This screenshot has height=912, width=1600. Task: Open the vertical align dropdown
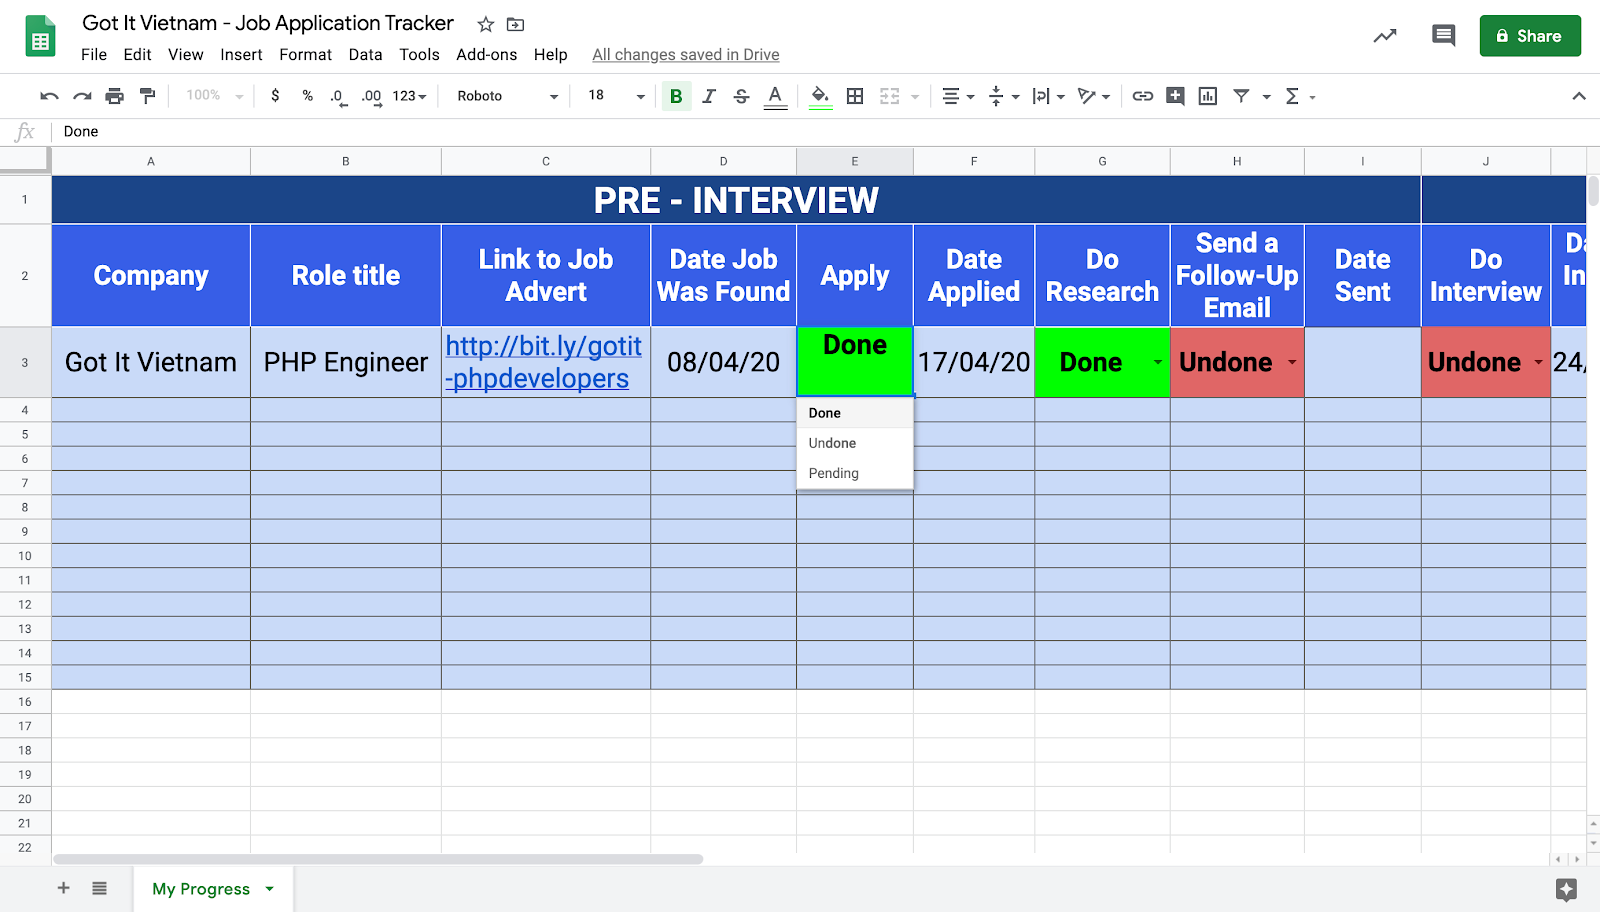click(x=1003, y=96)
